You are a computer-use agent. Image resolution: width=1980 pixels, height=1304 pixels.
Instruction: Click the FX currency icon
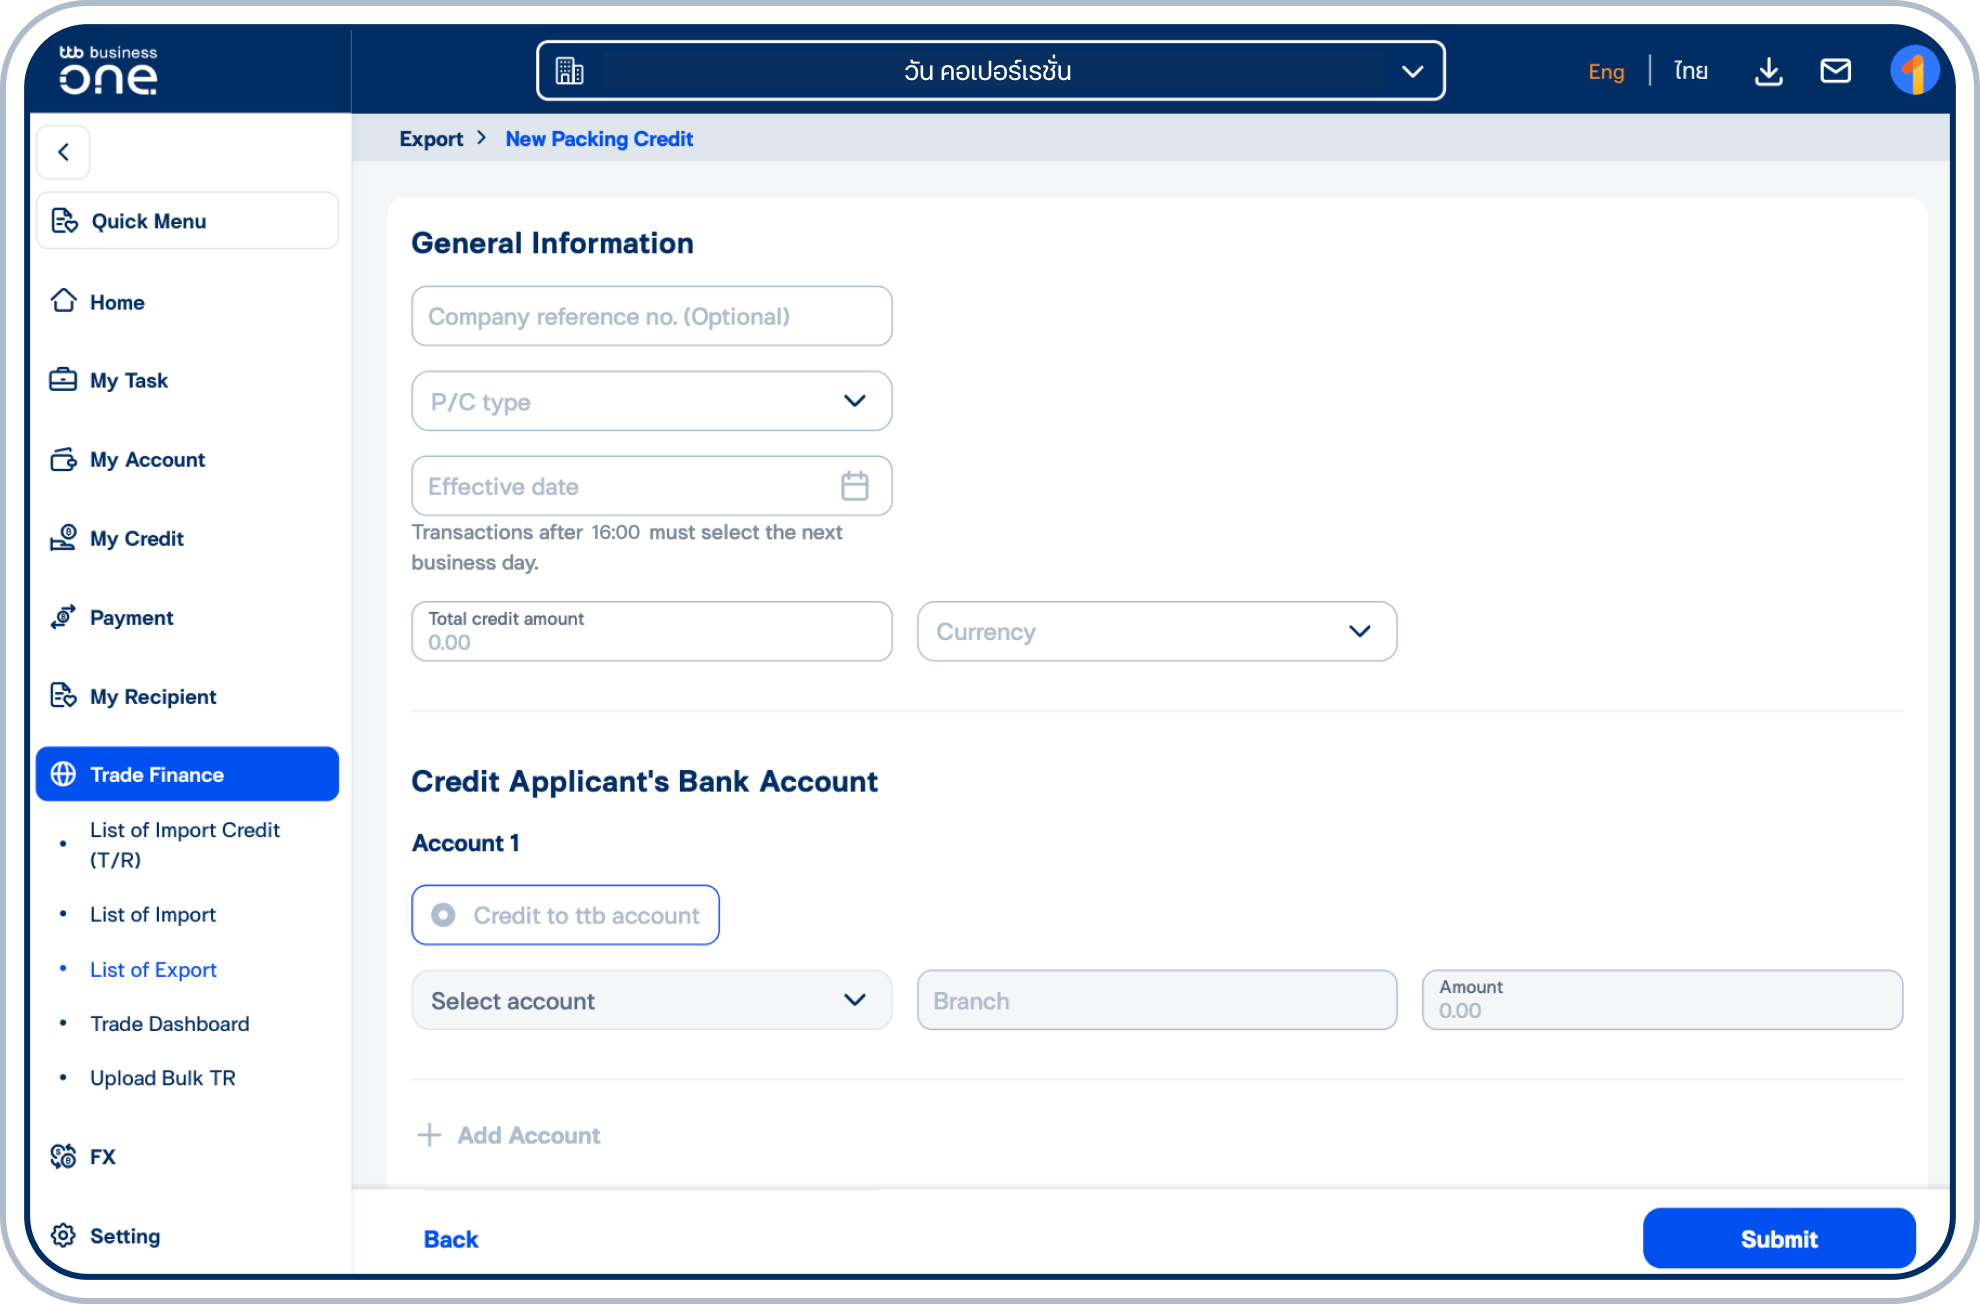pos(63,1157)
